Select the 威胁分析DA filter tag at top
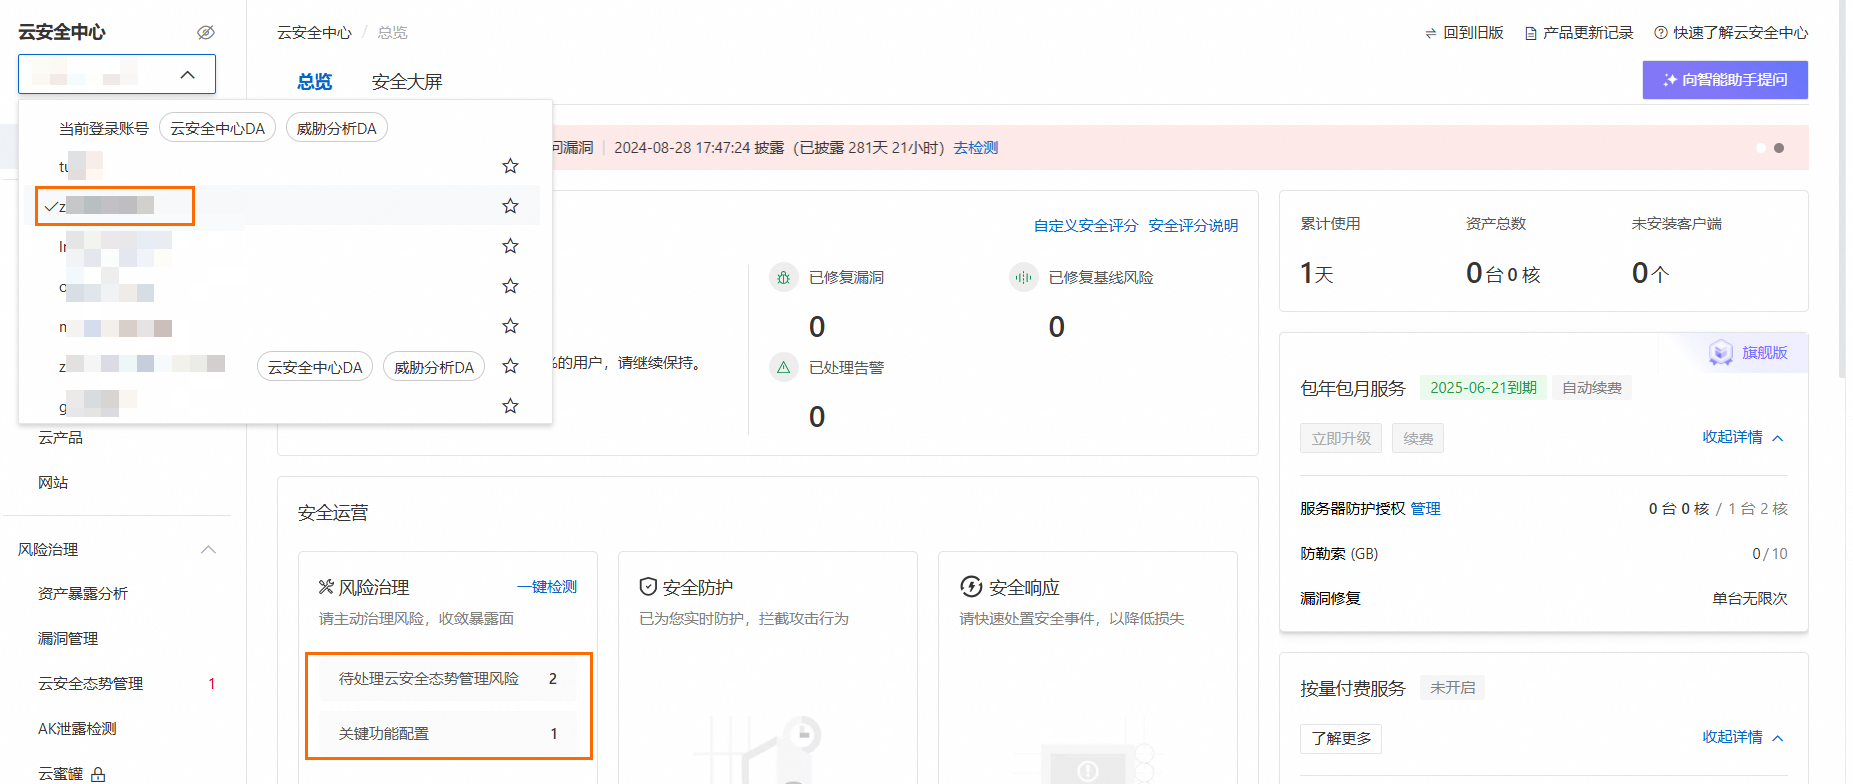This screenshot has height=784, width=1853. click(337, 128)
